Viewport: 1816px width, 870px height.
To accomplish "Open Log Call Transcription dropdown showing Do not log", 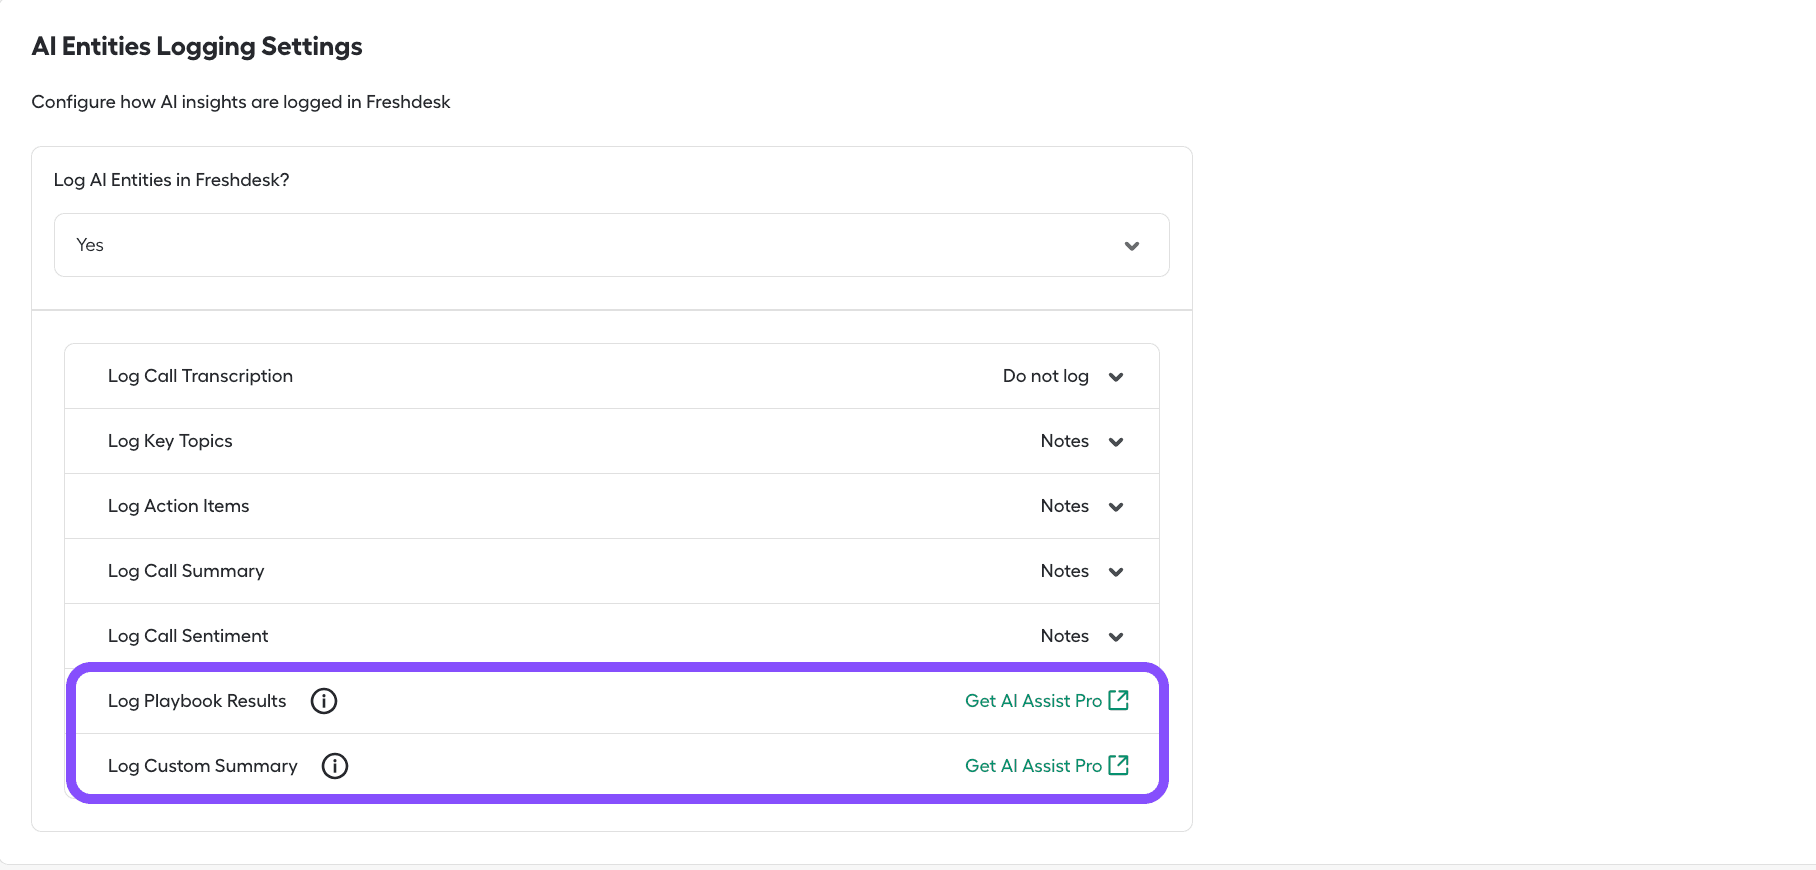I will coord(1063,376).
